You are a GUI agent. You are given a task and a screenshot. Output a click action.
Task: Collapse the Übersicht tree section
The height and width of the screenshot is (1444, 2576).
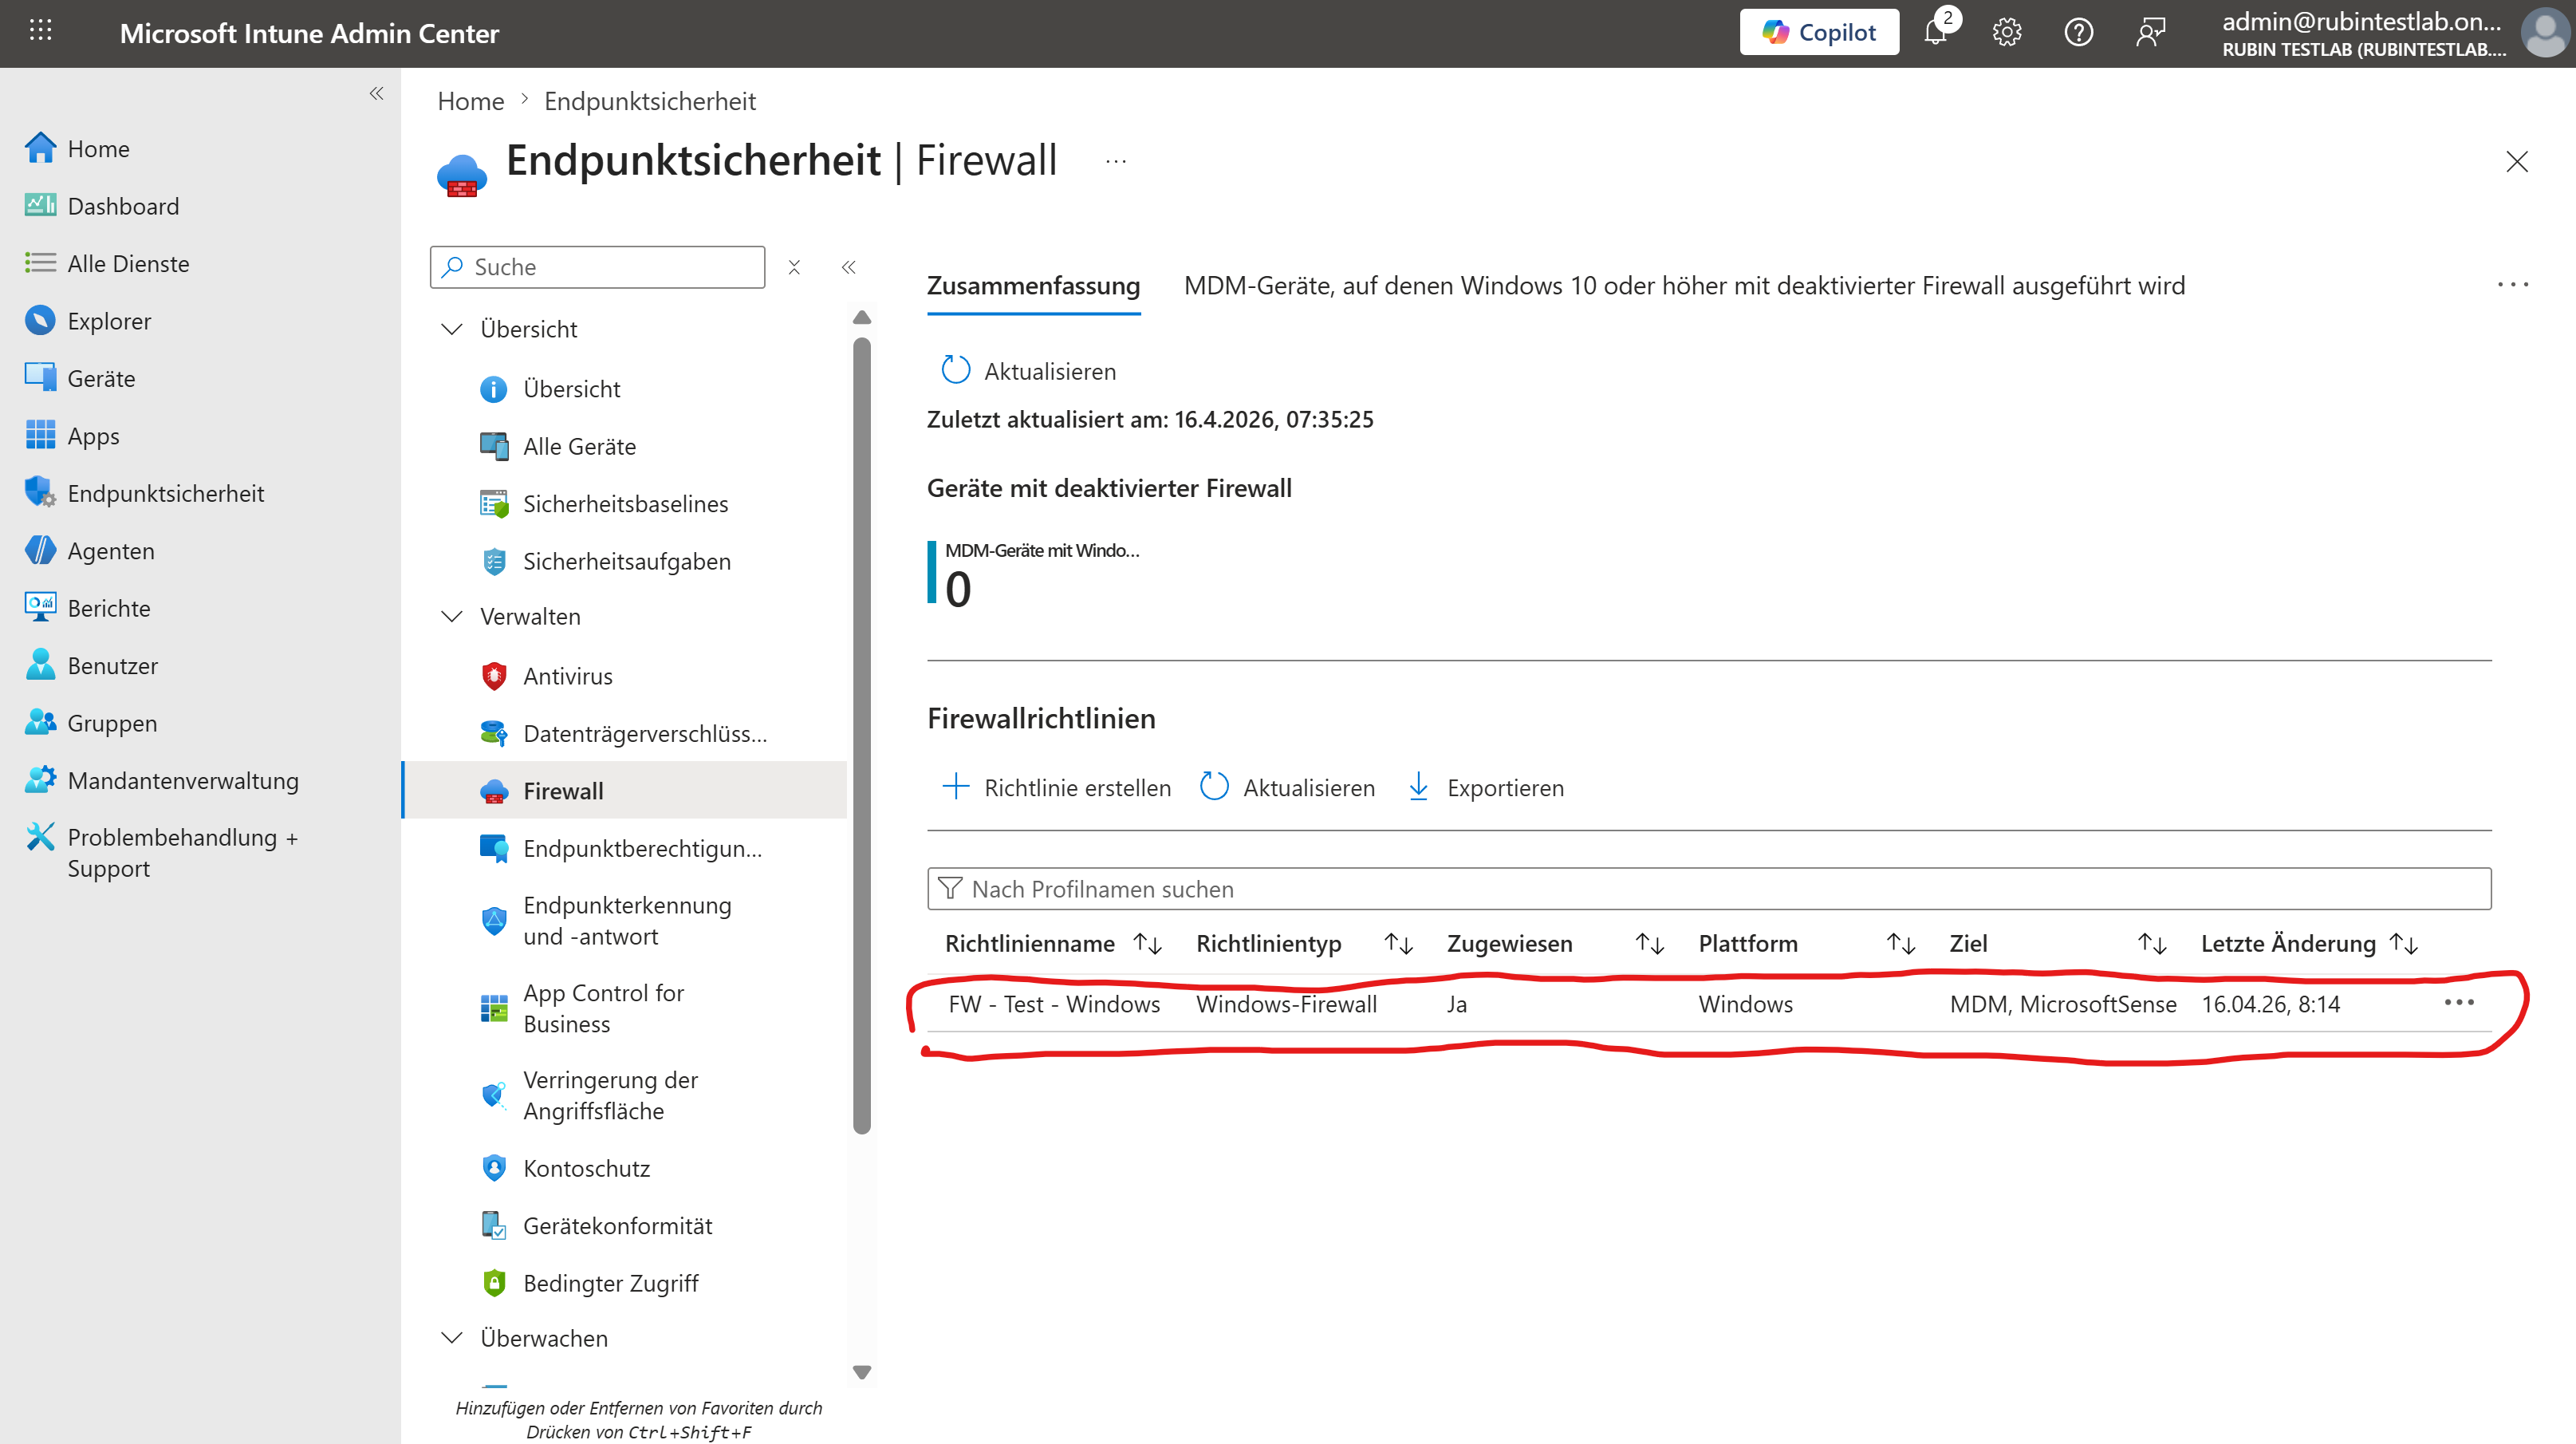tap(452, 329)
